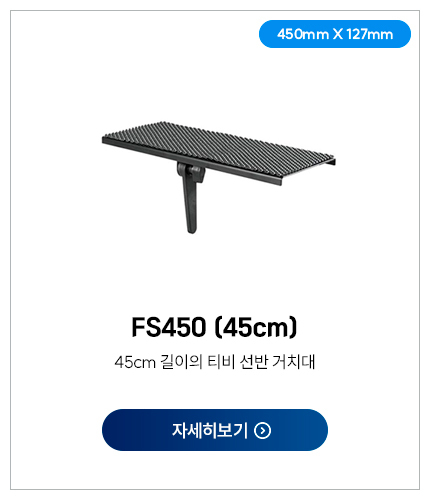This screenshot has height=500, width=430.
Task: Click the FS450 (45cm) product title
Action: pos(214,327)
